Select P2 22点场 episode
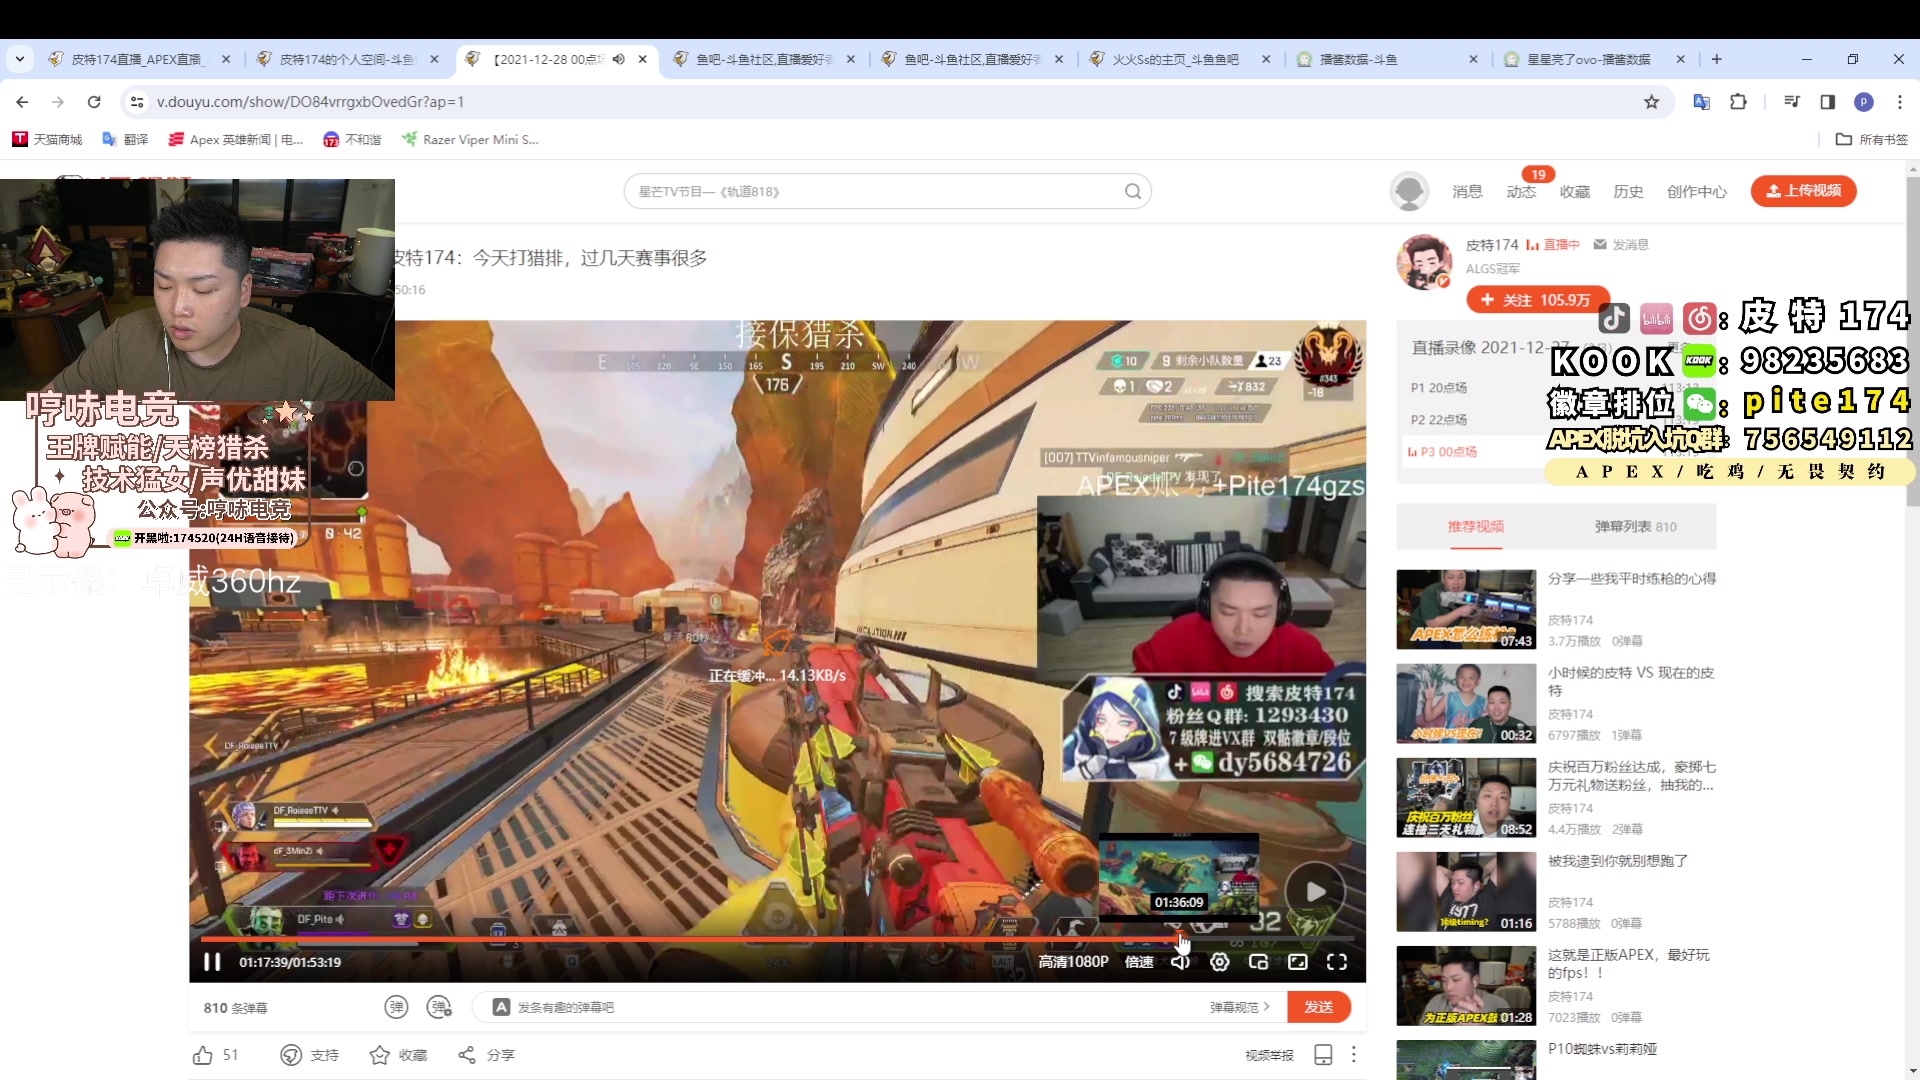Screen dimensions: 1920x1080 (1439, 420)
